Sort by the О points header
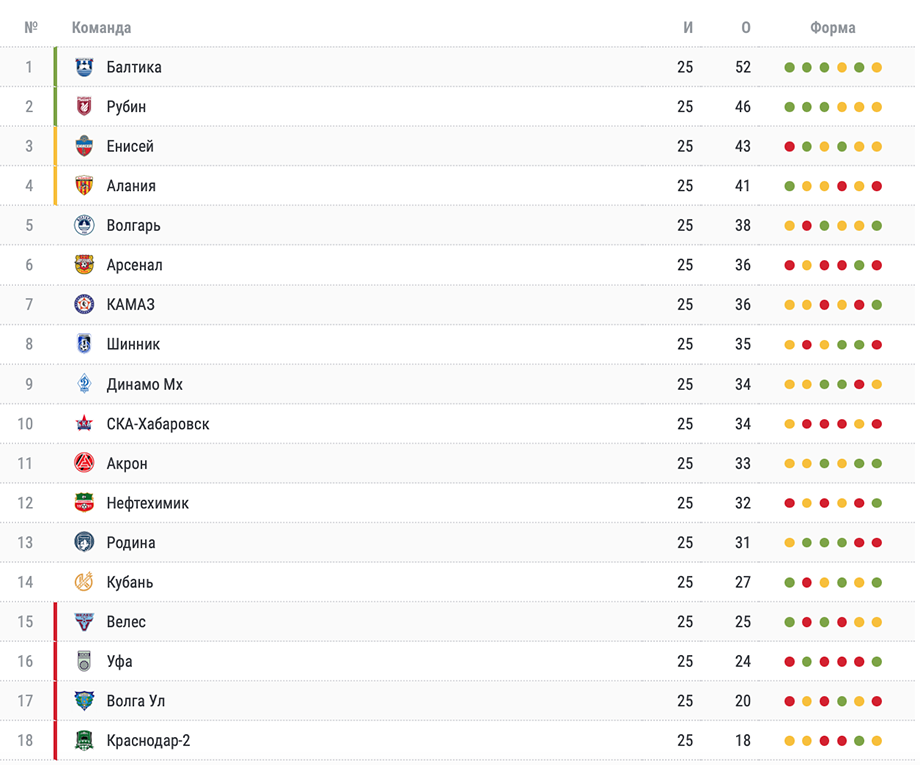This screenshot has width=920, height=765. [745, 28]
